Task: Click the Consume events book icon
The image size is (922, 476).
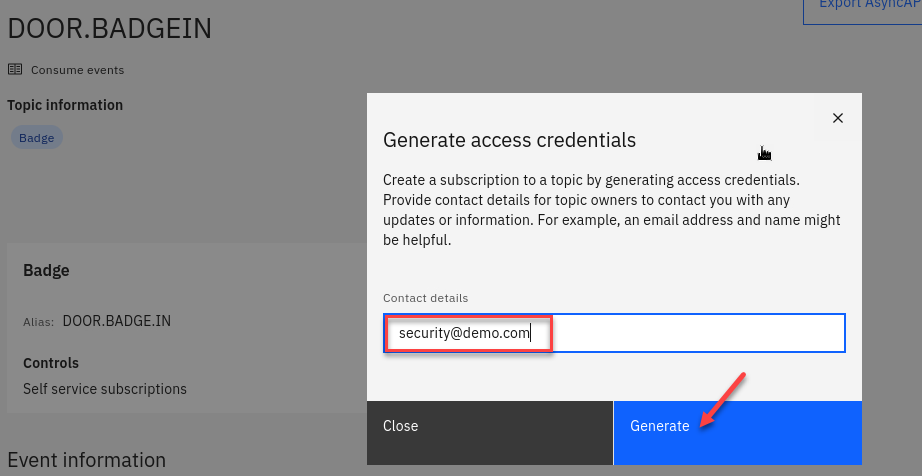Action: pos(15,70)
